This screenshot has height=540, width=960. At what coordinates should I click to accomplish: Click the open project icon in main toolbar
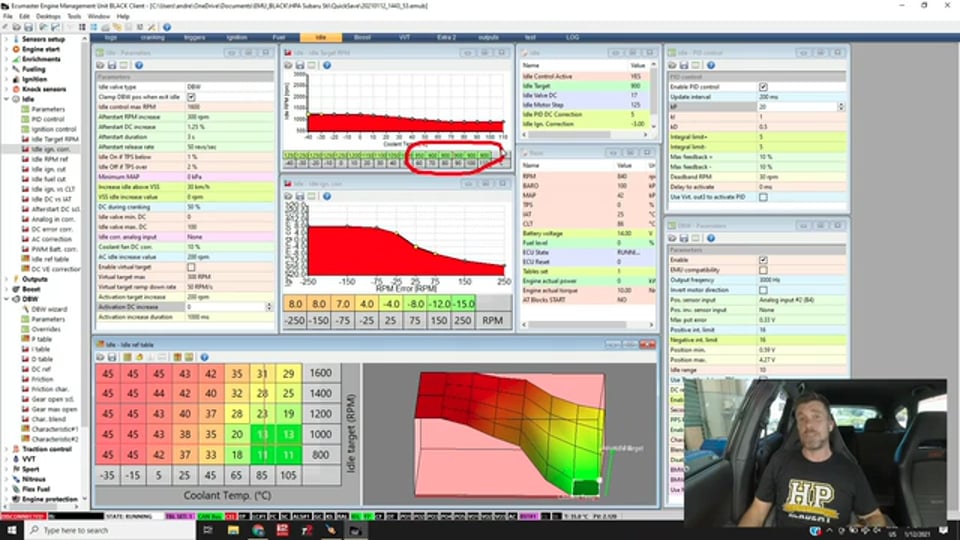pos(17,27)
